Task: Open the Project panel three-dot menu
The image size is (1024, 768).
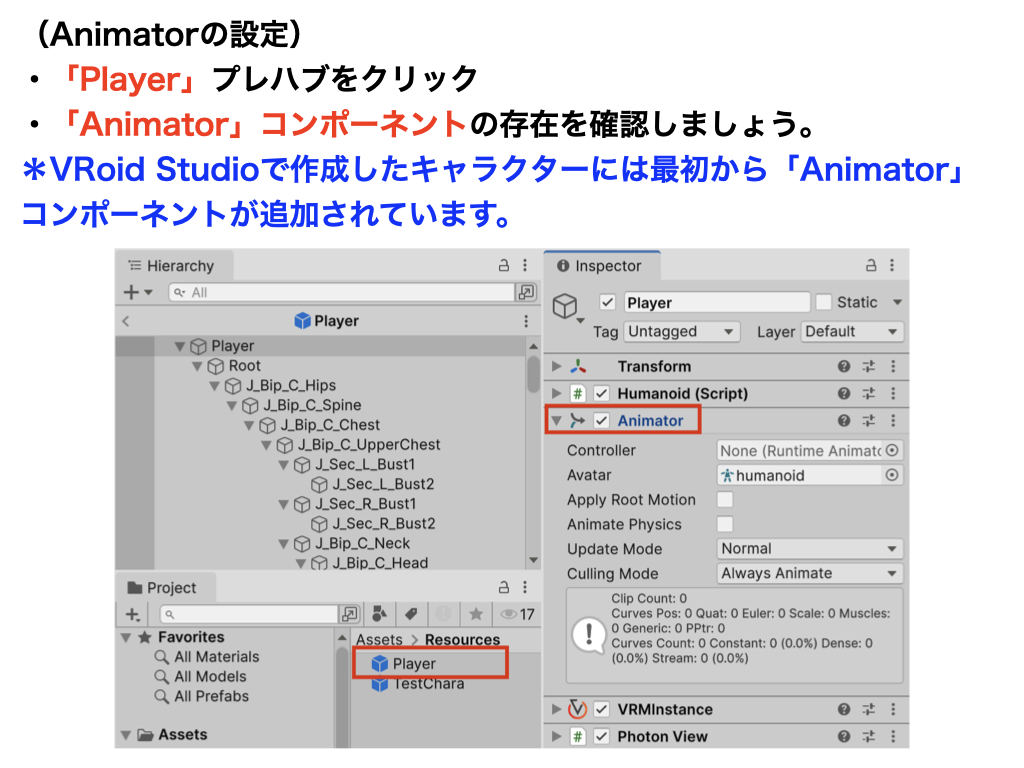Action: 525,587
